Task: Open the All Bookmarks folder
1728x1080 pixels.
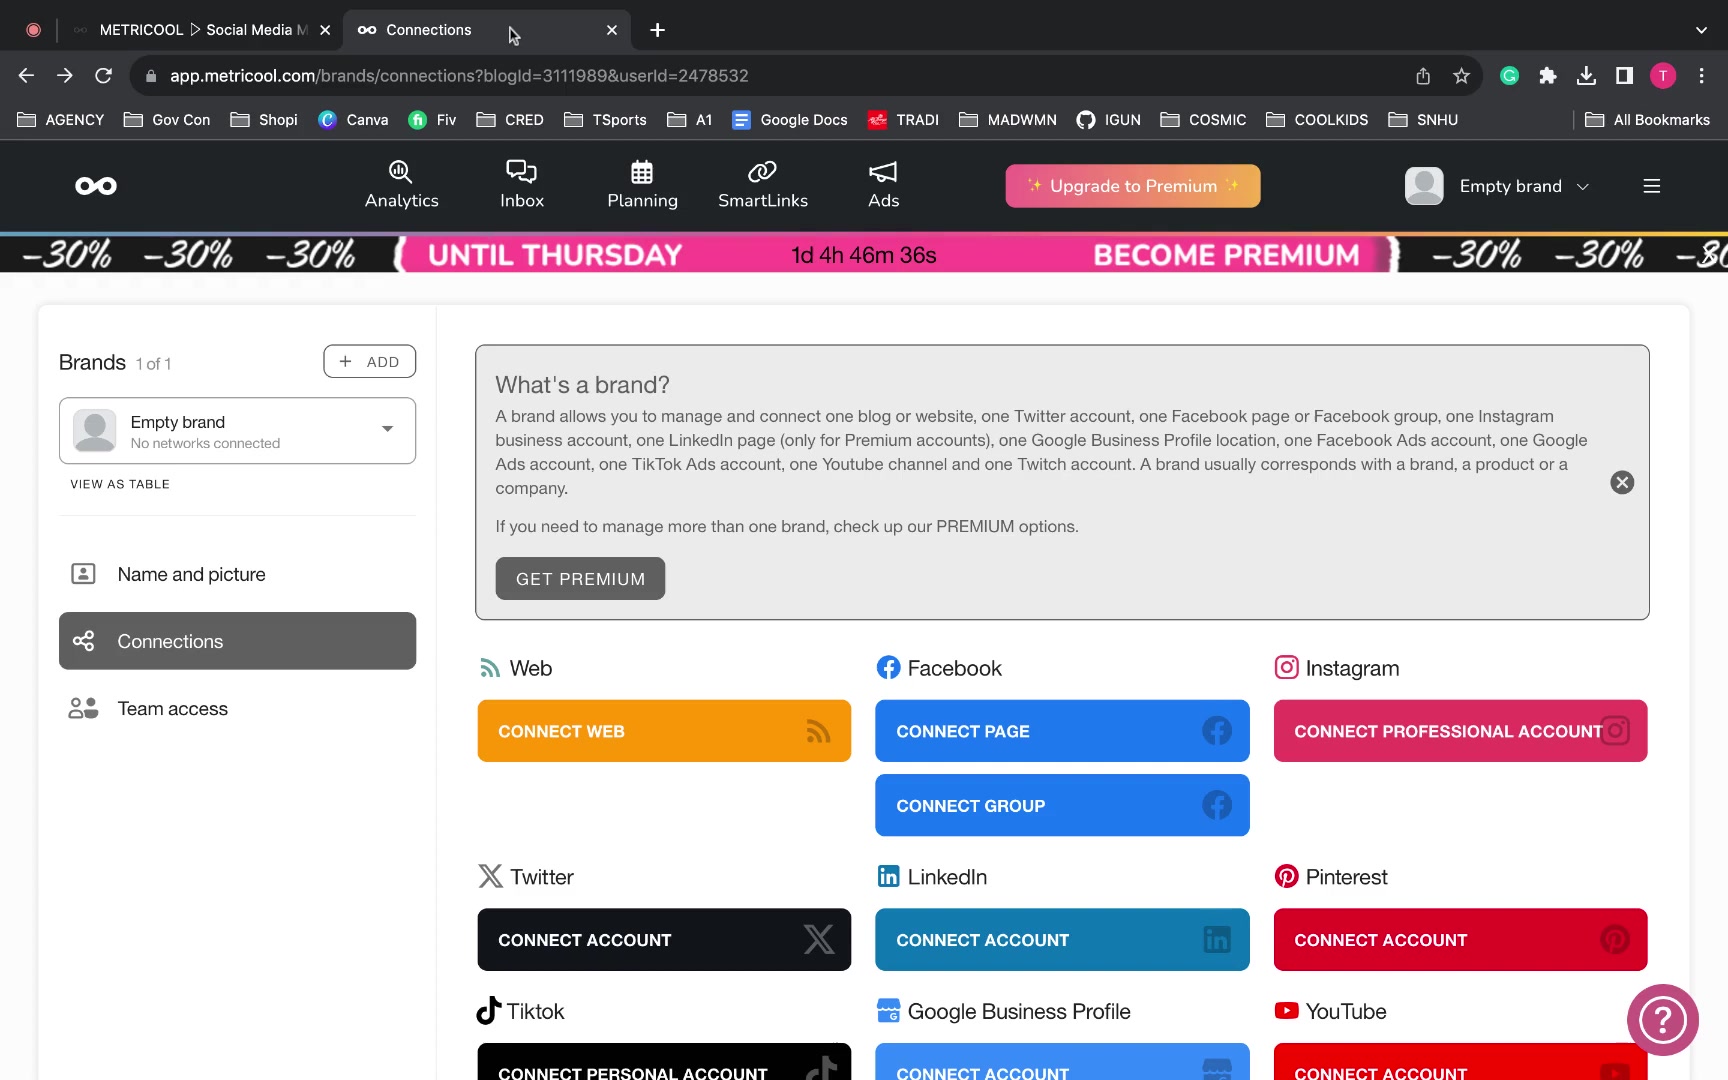Action: (x=1648, y=120)
